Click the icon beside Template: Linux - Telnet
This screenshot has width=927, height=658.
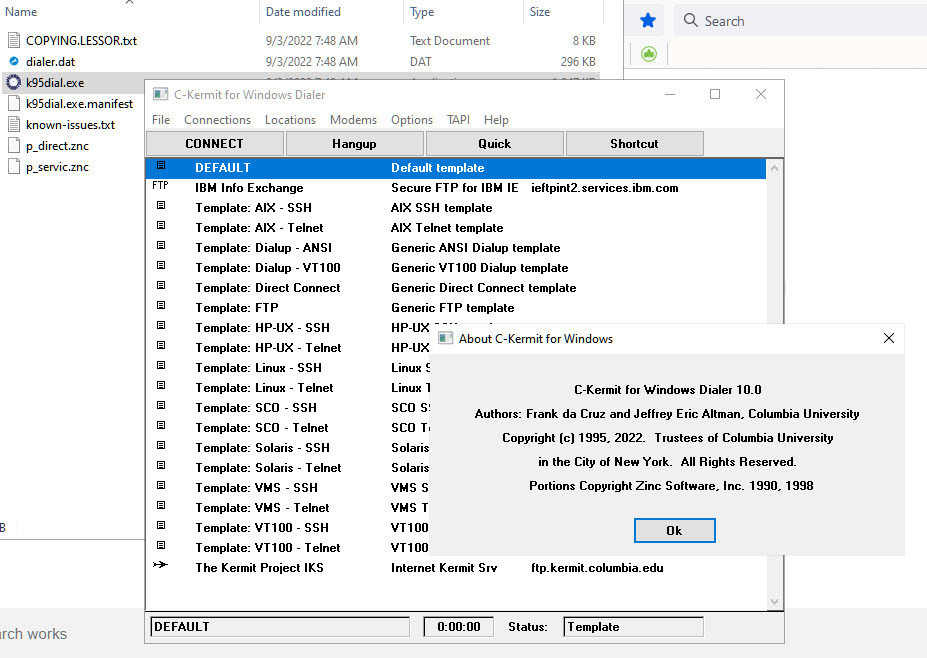coord(161,385)
